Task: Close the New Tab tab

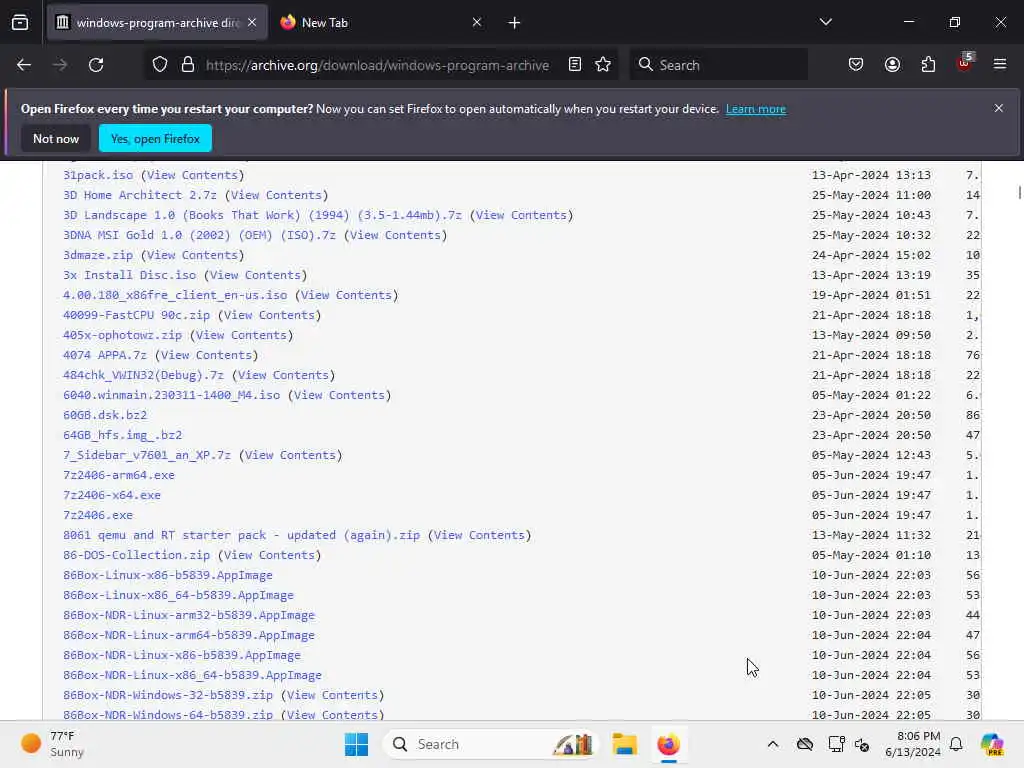Action: pos(477,22)
